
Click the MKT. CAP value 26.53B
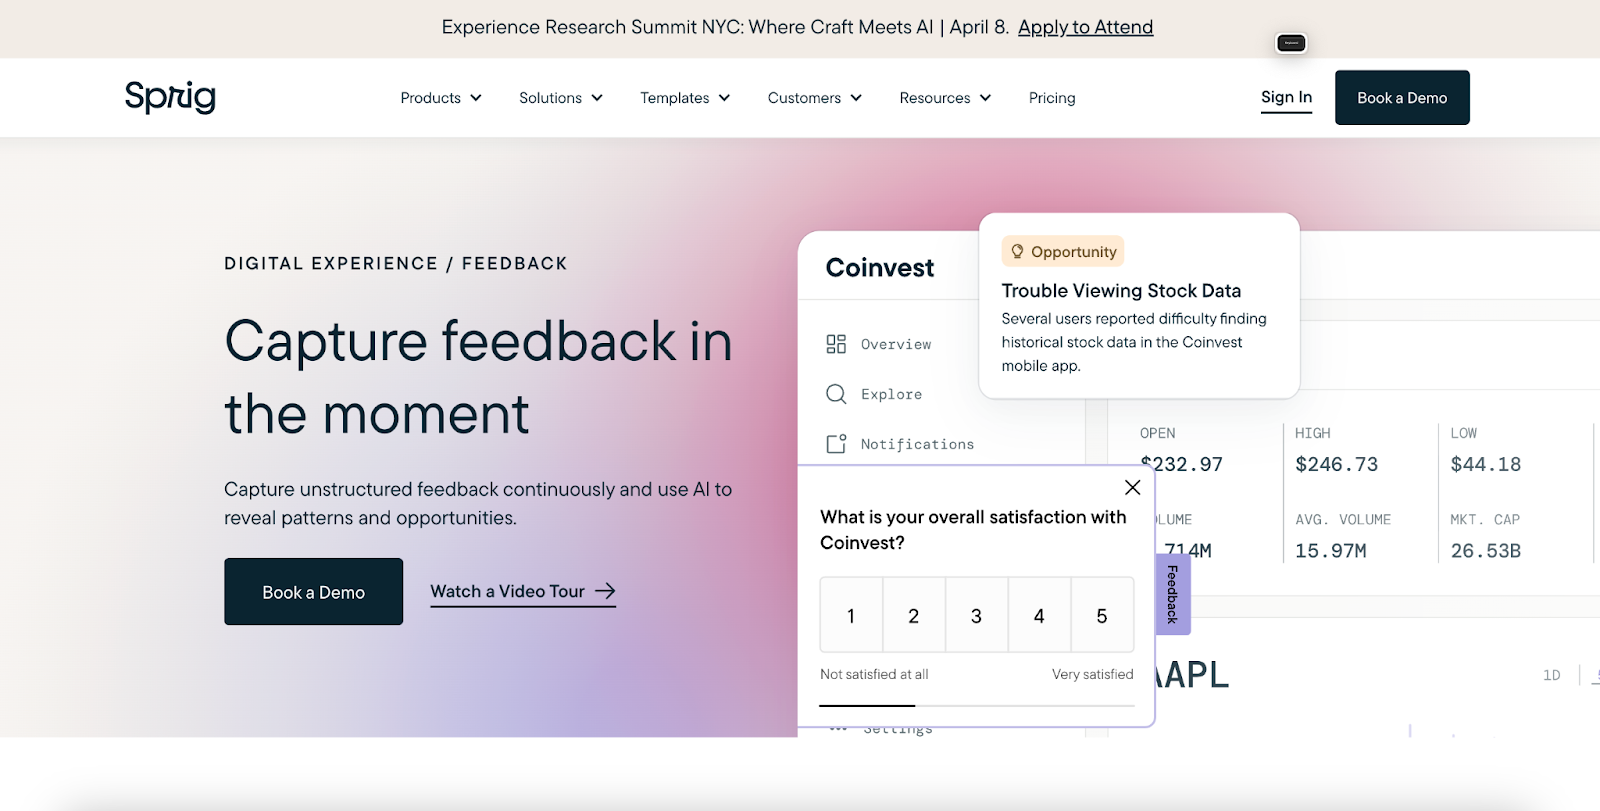click(1485, 551)
